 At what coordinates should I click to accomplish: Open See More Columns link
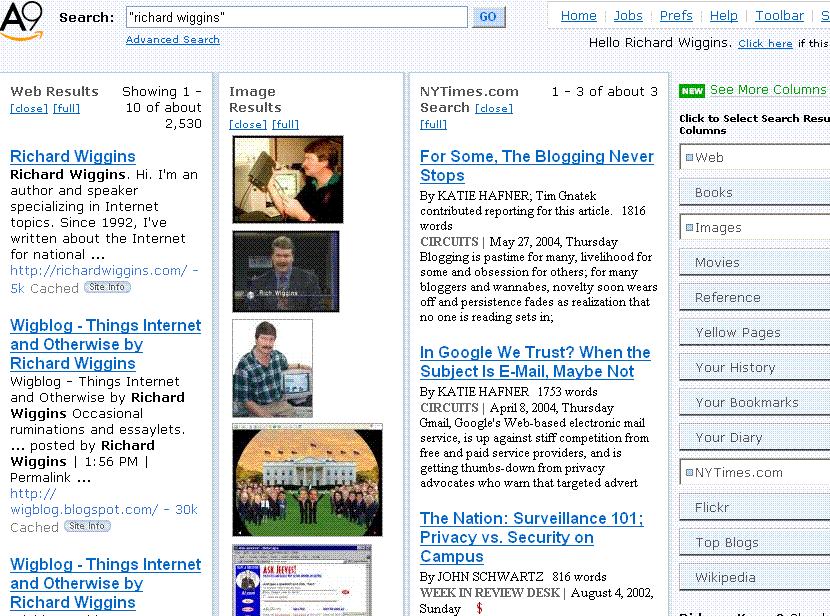768,90
